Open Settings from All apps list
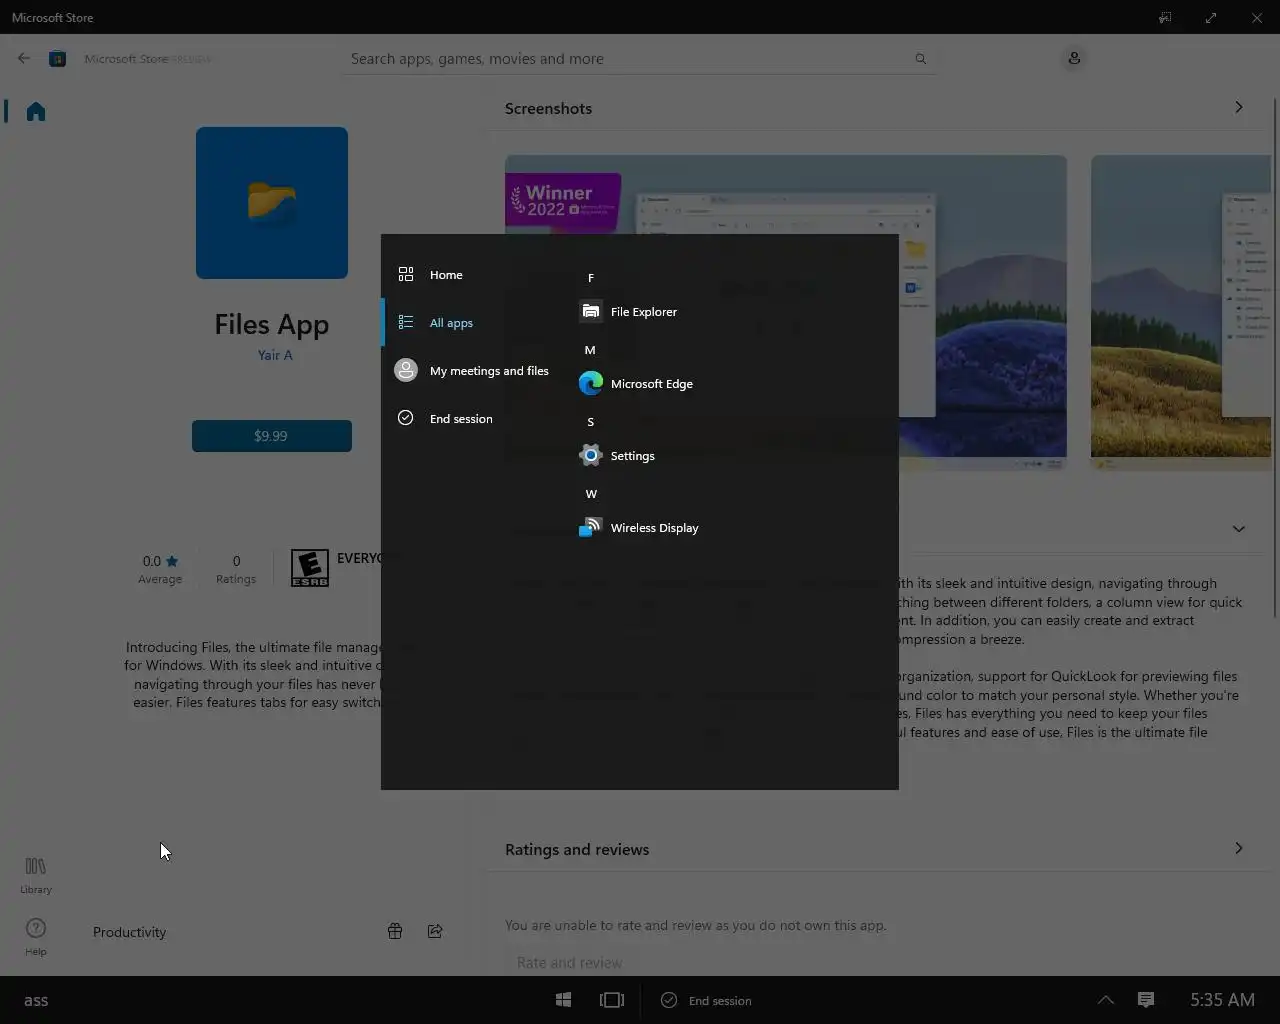This screenshot has height=1024, width=1280. [x=617, y=456]
